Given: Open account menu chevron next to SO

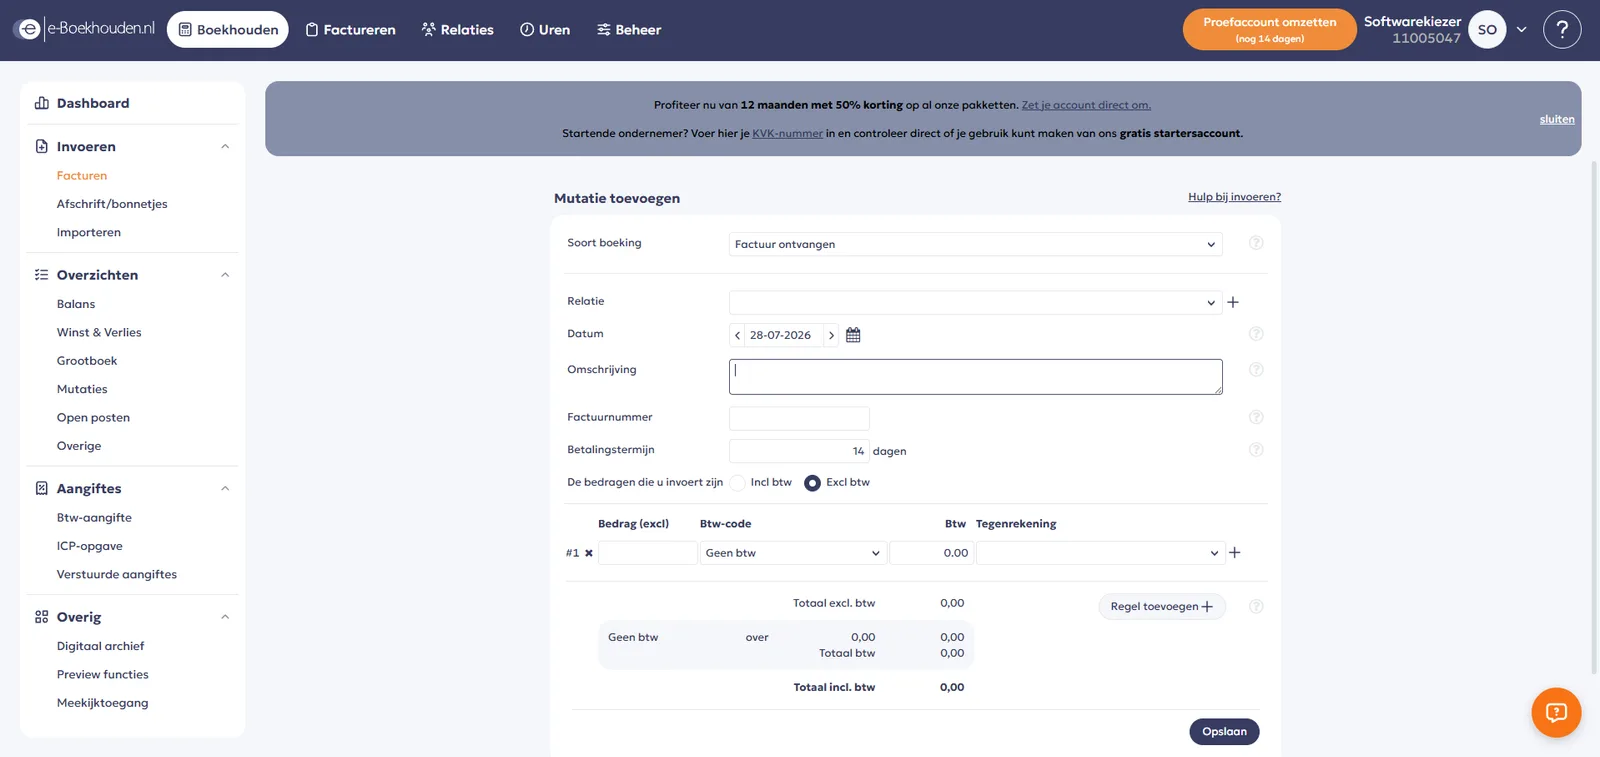Looking at the screenshot, I should tap(1522, 30).
